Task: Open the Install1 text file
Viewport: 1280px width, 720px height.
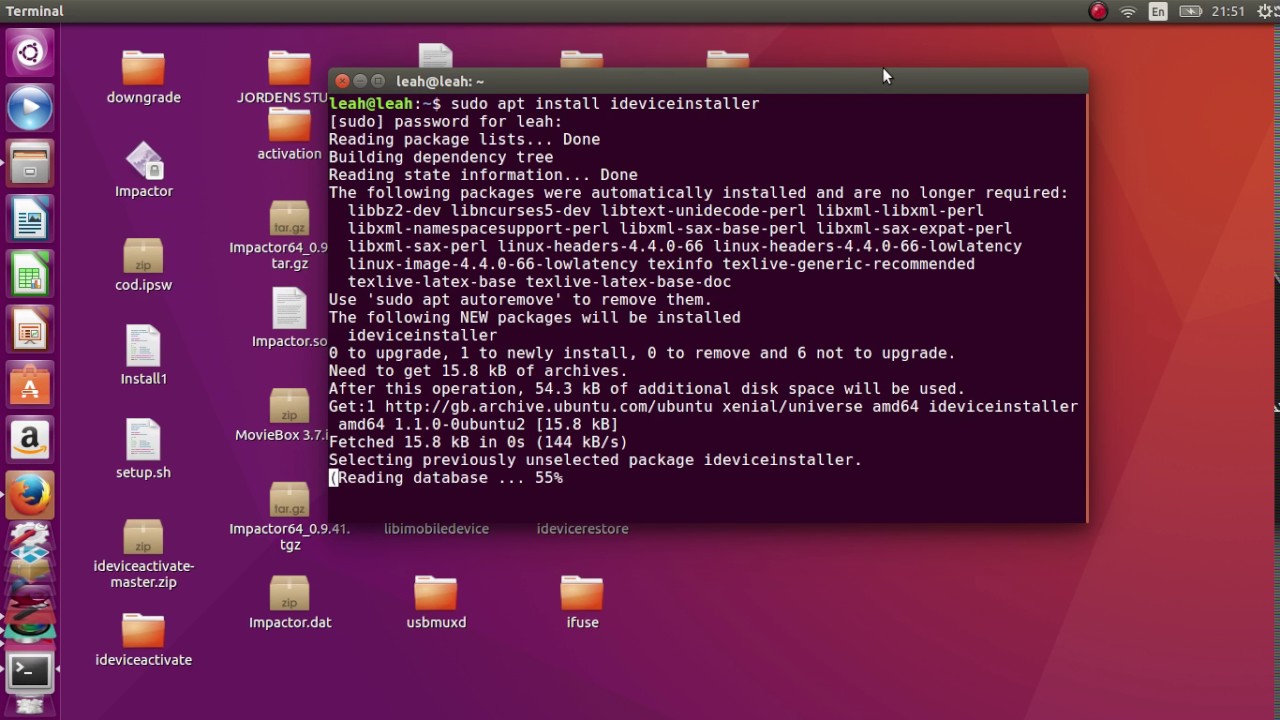Action: click(x=143, y=355)
